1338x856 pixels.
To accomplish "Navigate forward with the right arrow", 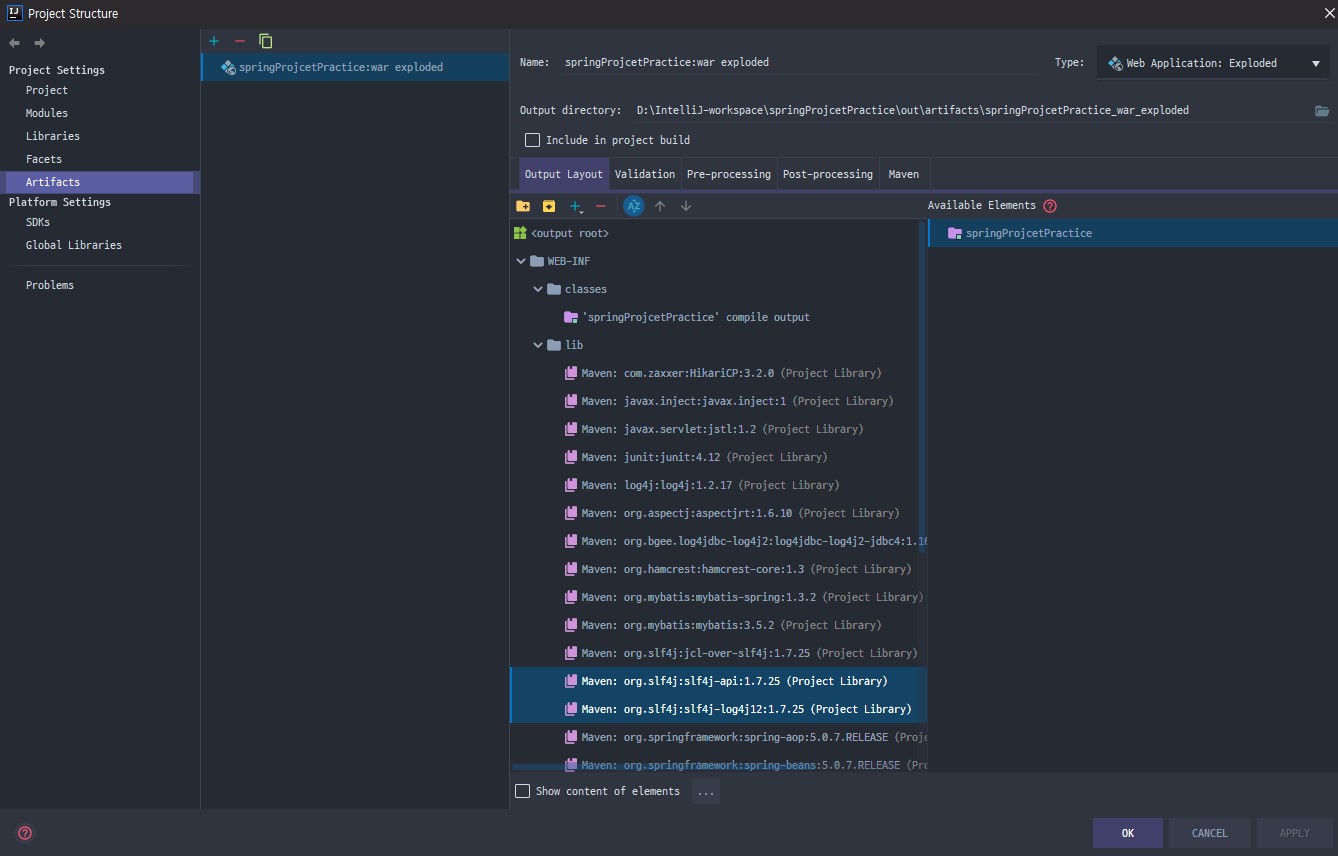I will [x=40, y=43].
